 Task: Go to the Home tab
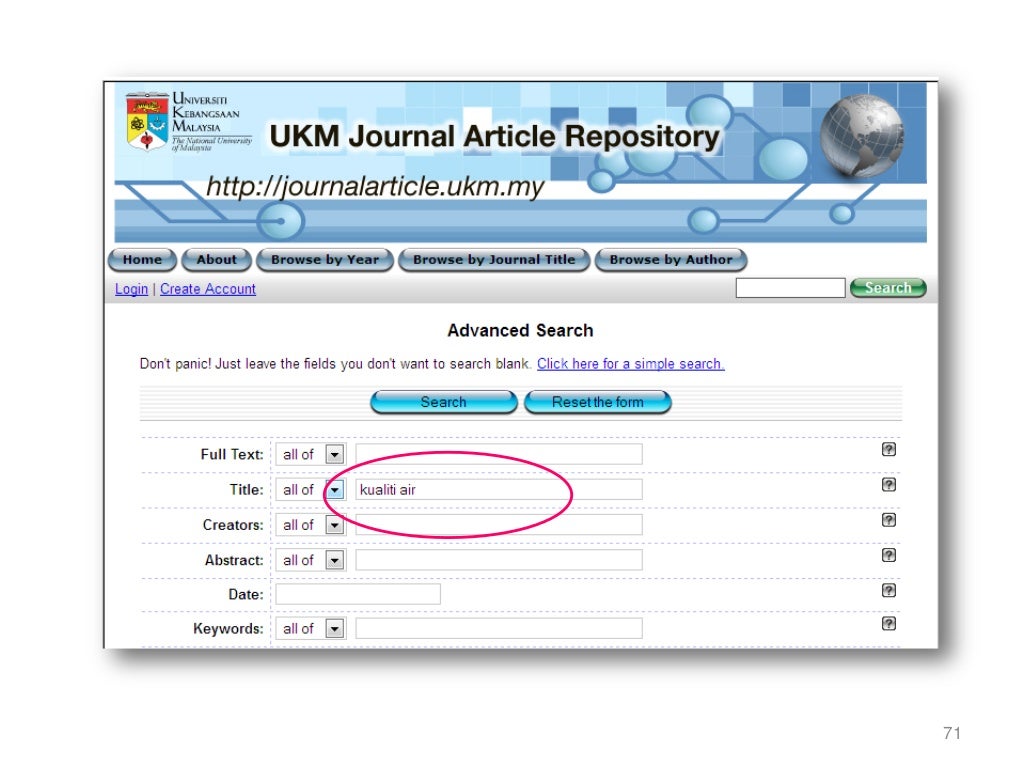point(142,259)
